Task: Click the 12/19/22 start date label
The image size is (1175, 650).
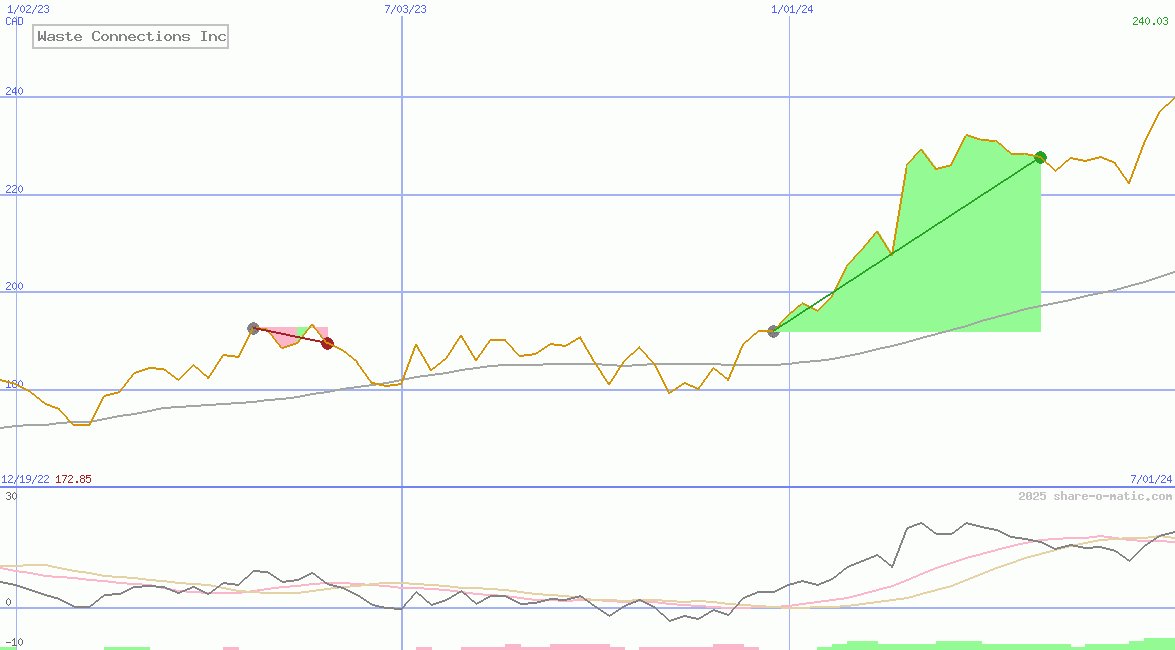Action: pyautogui.click(x=25, y=479)
